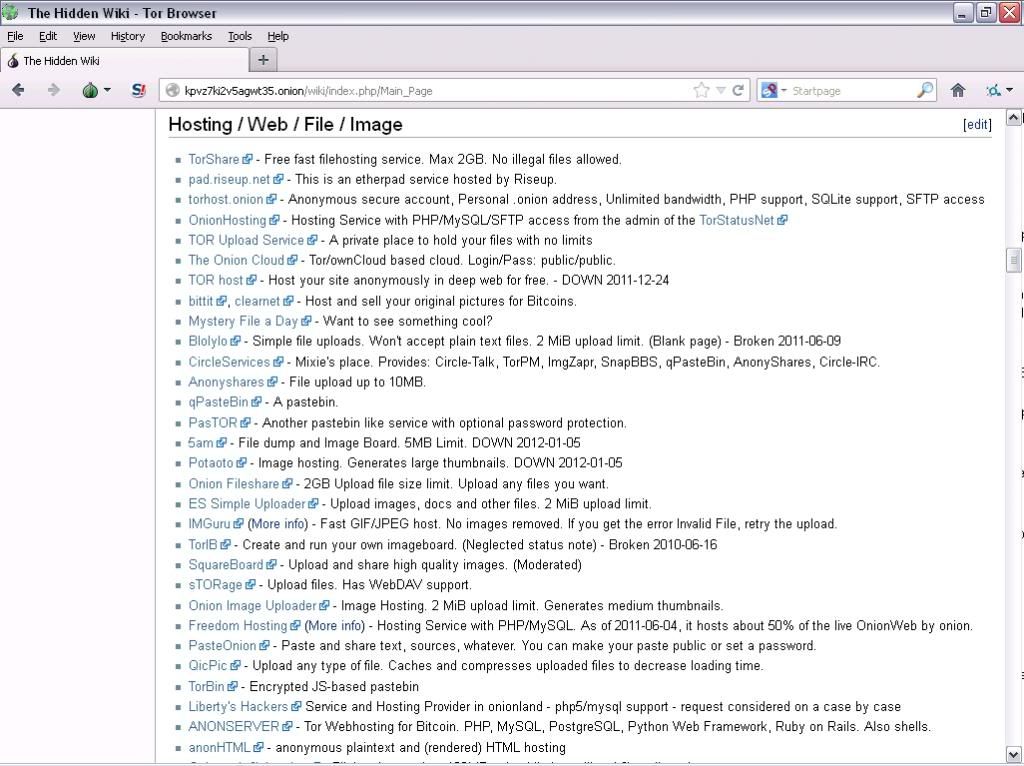Screen dimensions: 1024x766
Task: Open the Onion Fileshare link
Action: pos(234,485)
